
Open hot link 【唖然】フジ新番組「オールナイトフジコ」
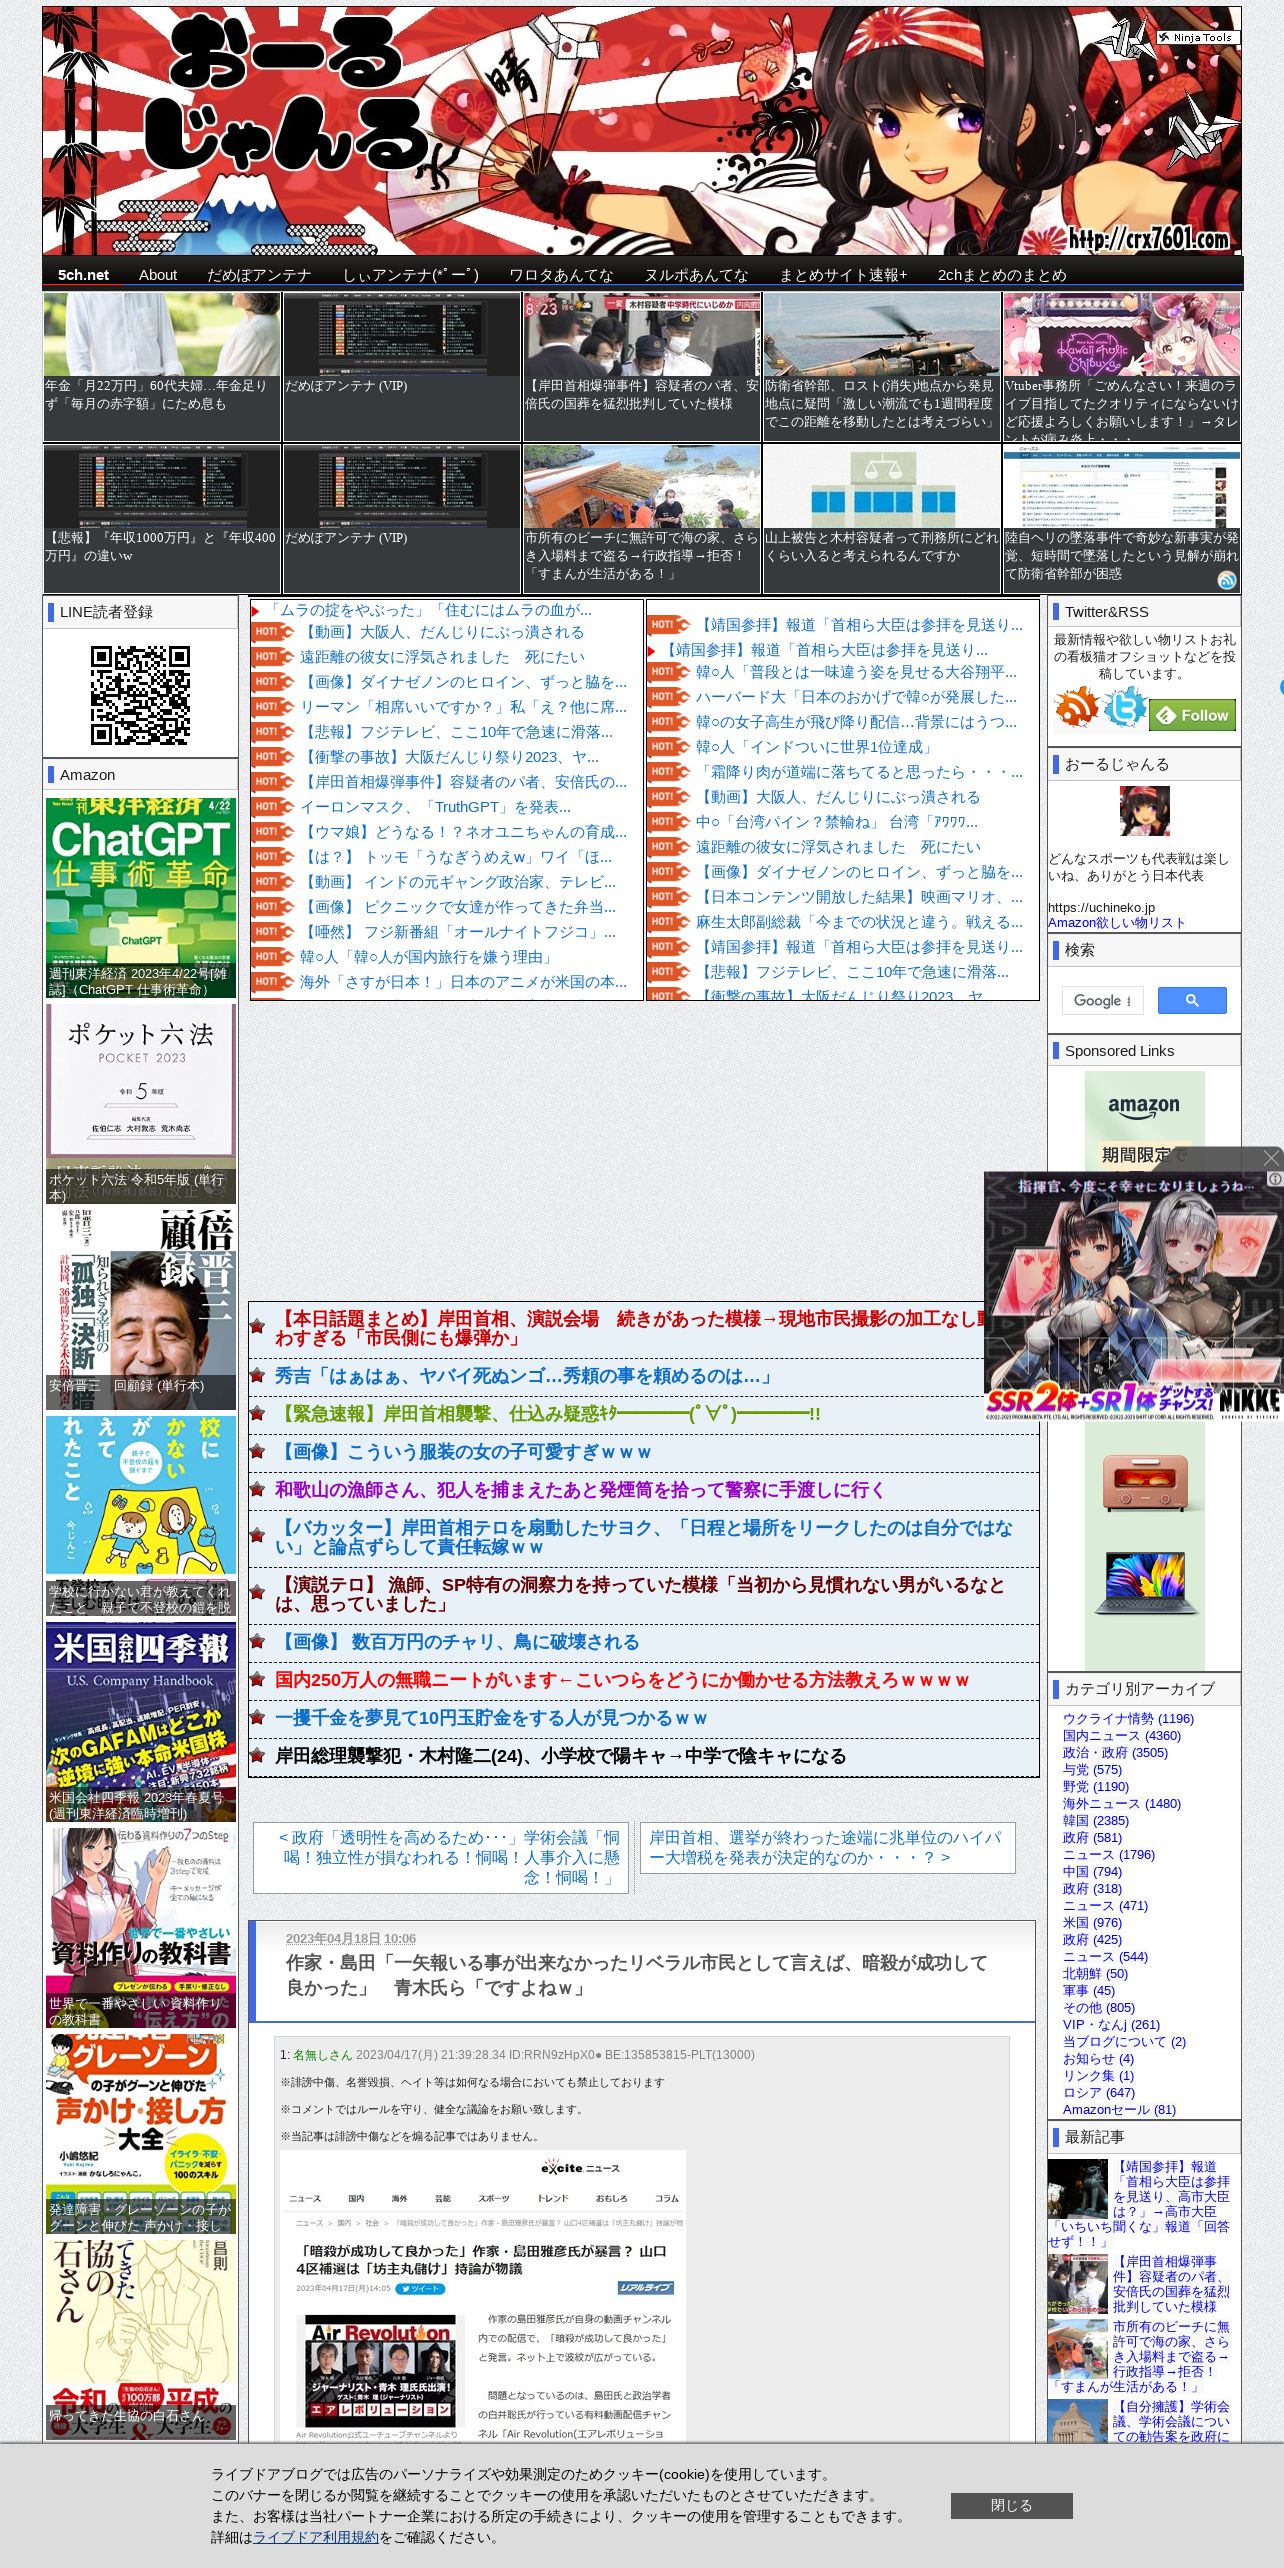[458, 932]
